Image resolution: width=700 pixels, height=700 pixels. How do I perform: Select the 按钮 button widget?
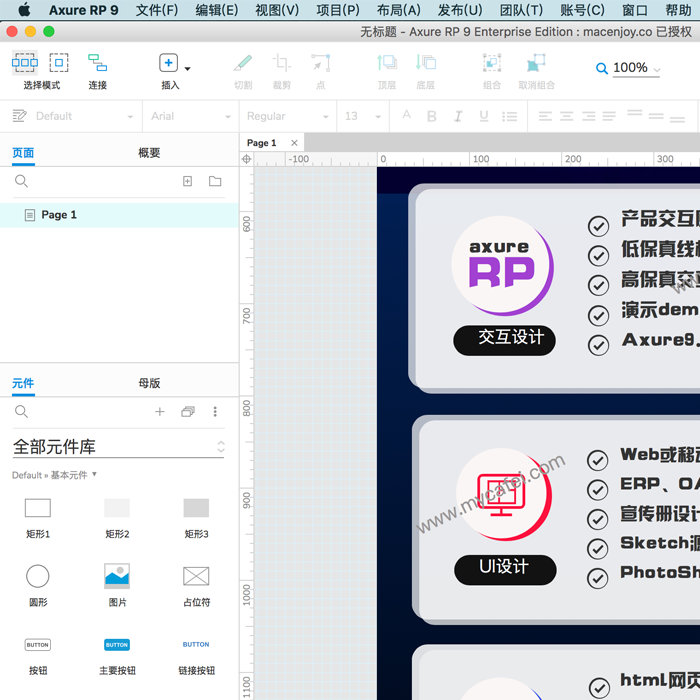click(x=38, y=655)
